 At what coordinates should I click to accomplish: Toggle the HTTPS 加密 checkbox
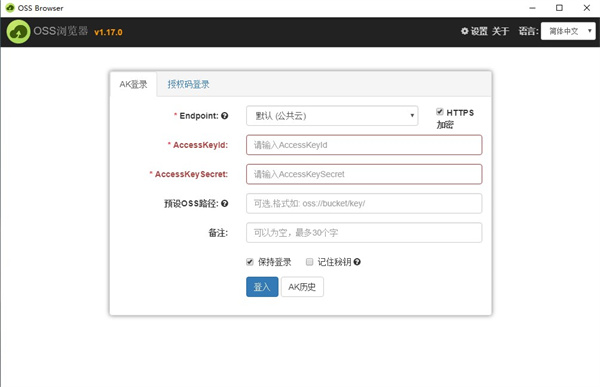pos(440,112)
